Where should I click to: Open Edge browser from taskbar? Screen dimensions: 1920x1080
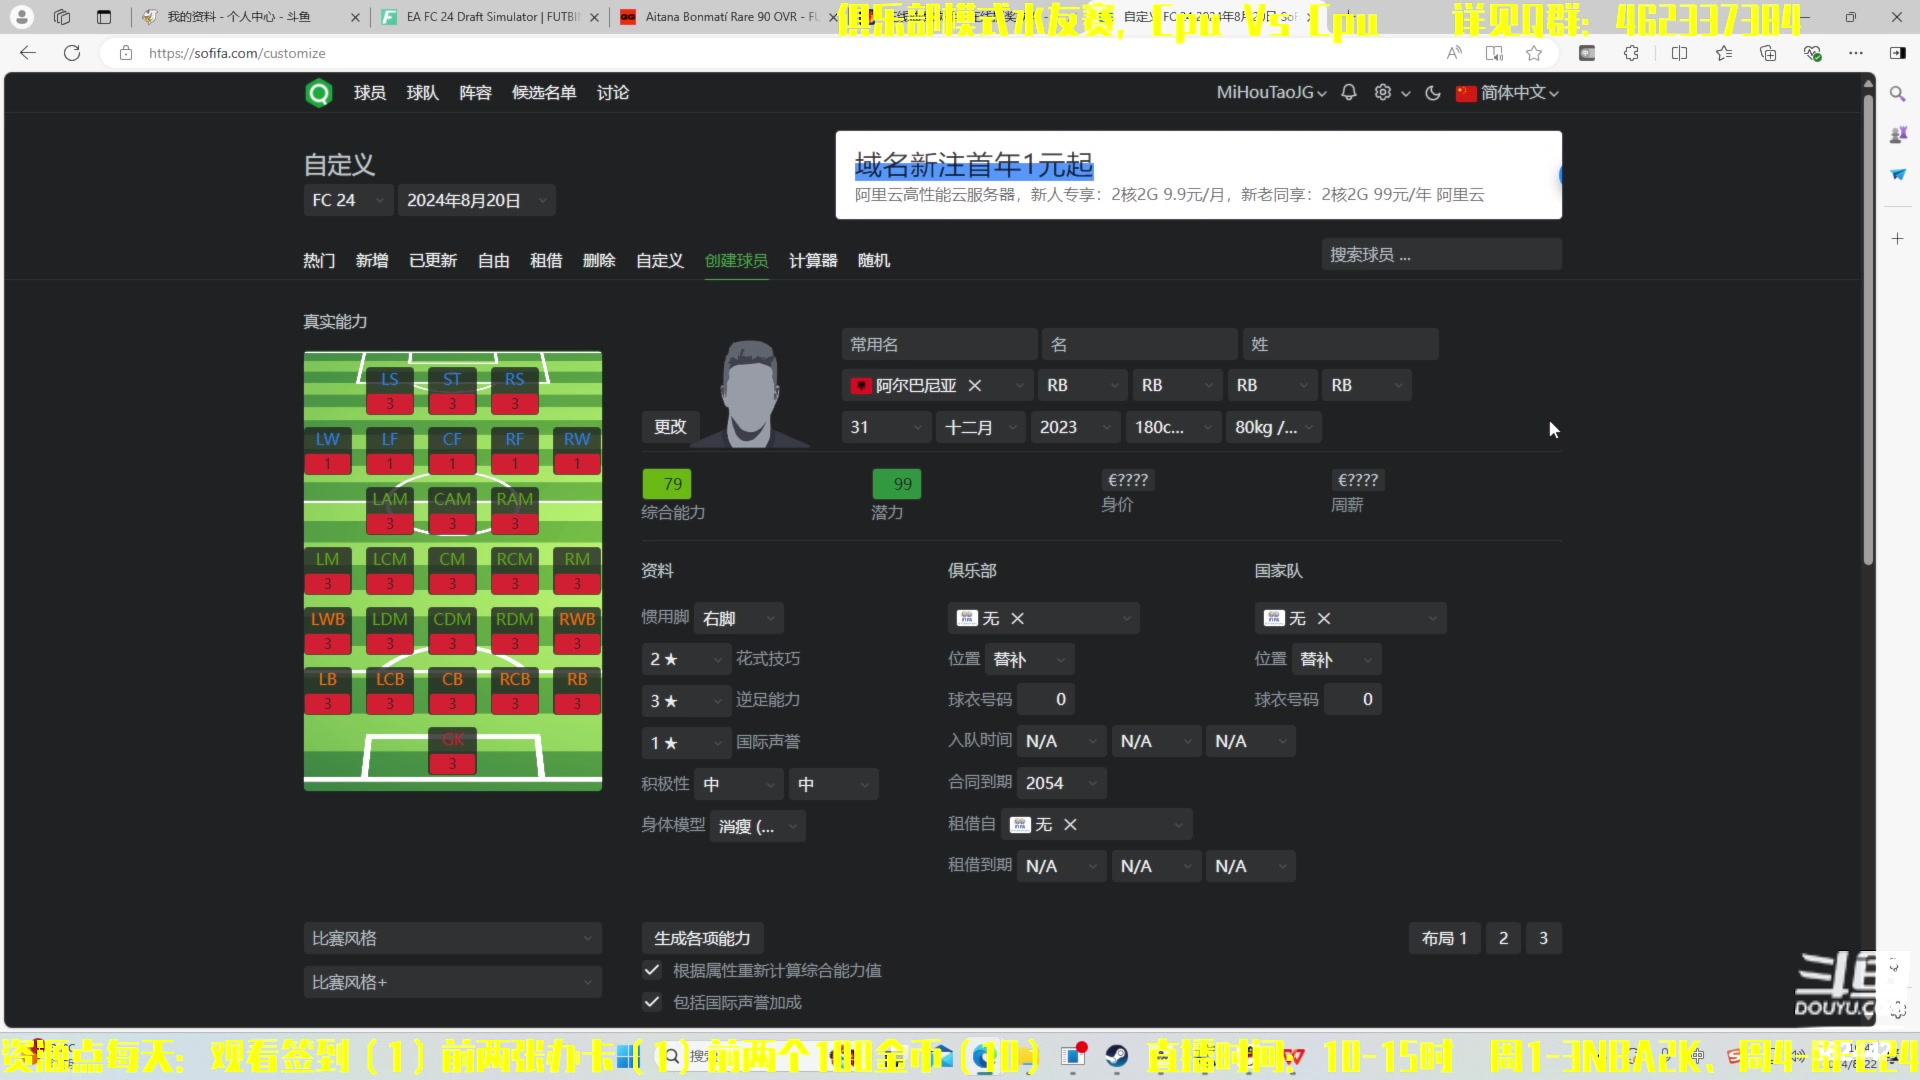(x=984, y=1056)
